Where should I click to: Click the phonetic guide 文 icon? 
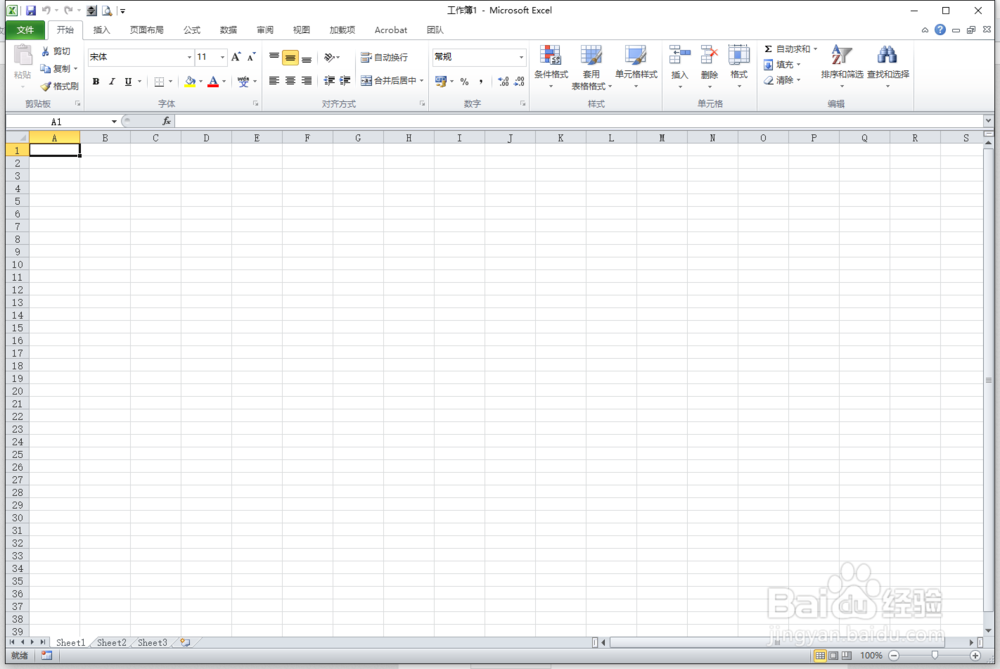243,81
